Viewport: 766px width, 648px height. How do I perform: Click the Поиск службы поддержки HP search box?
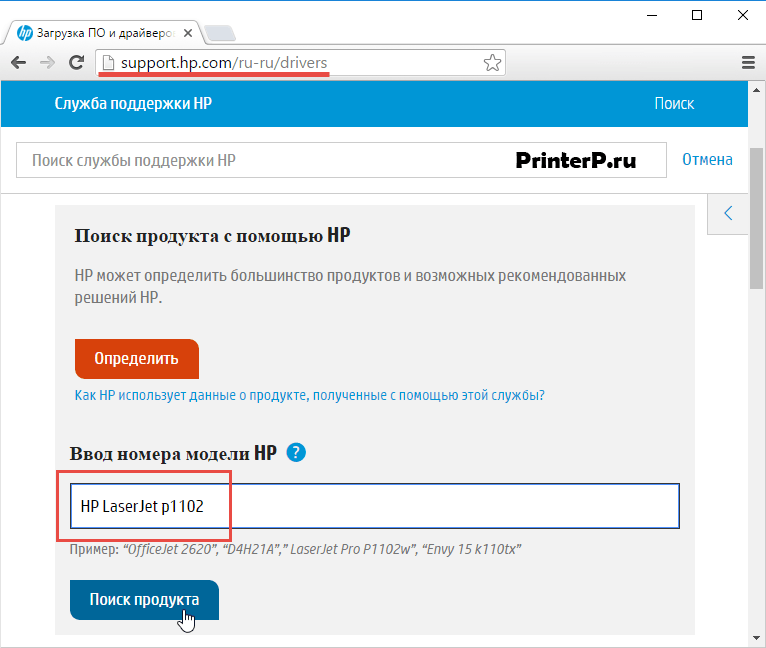(341, 160)
